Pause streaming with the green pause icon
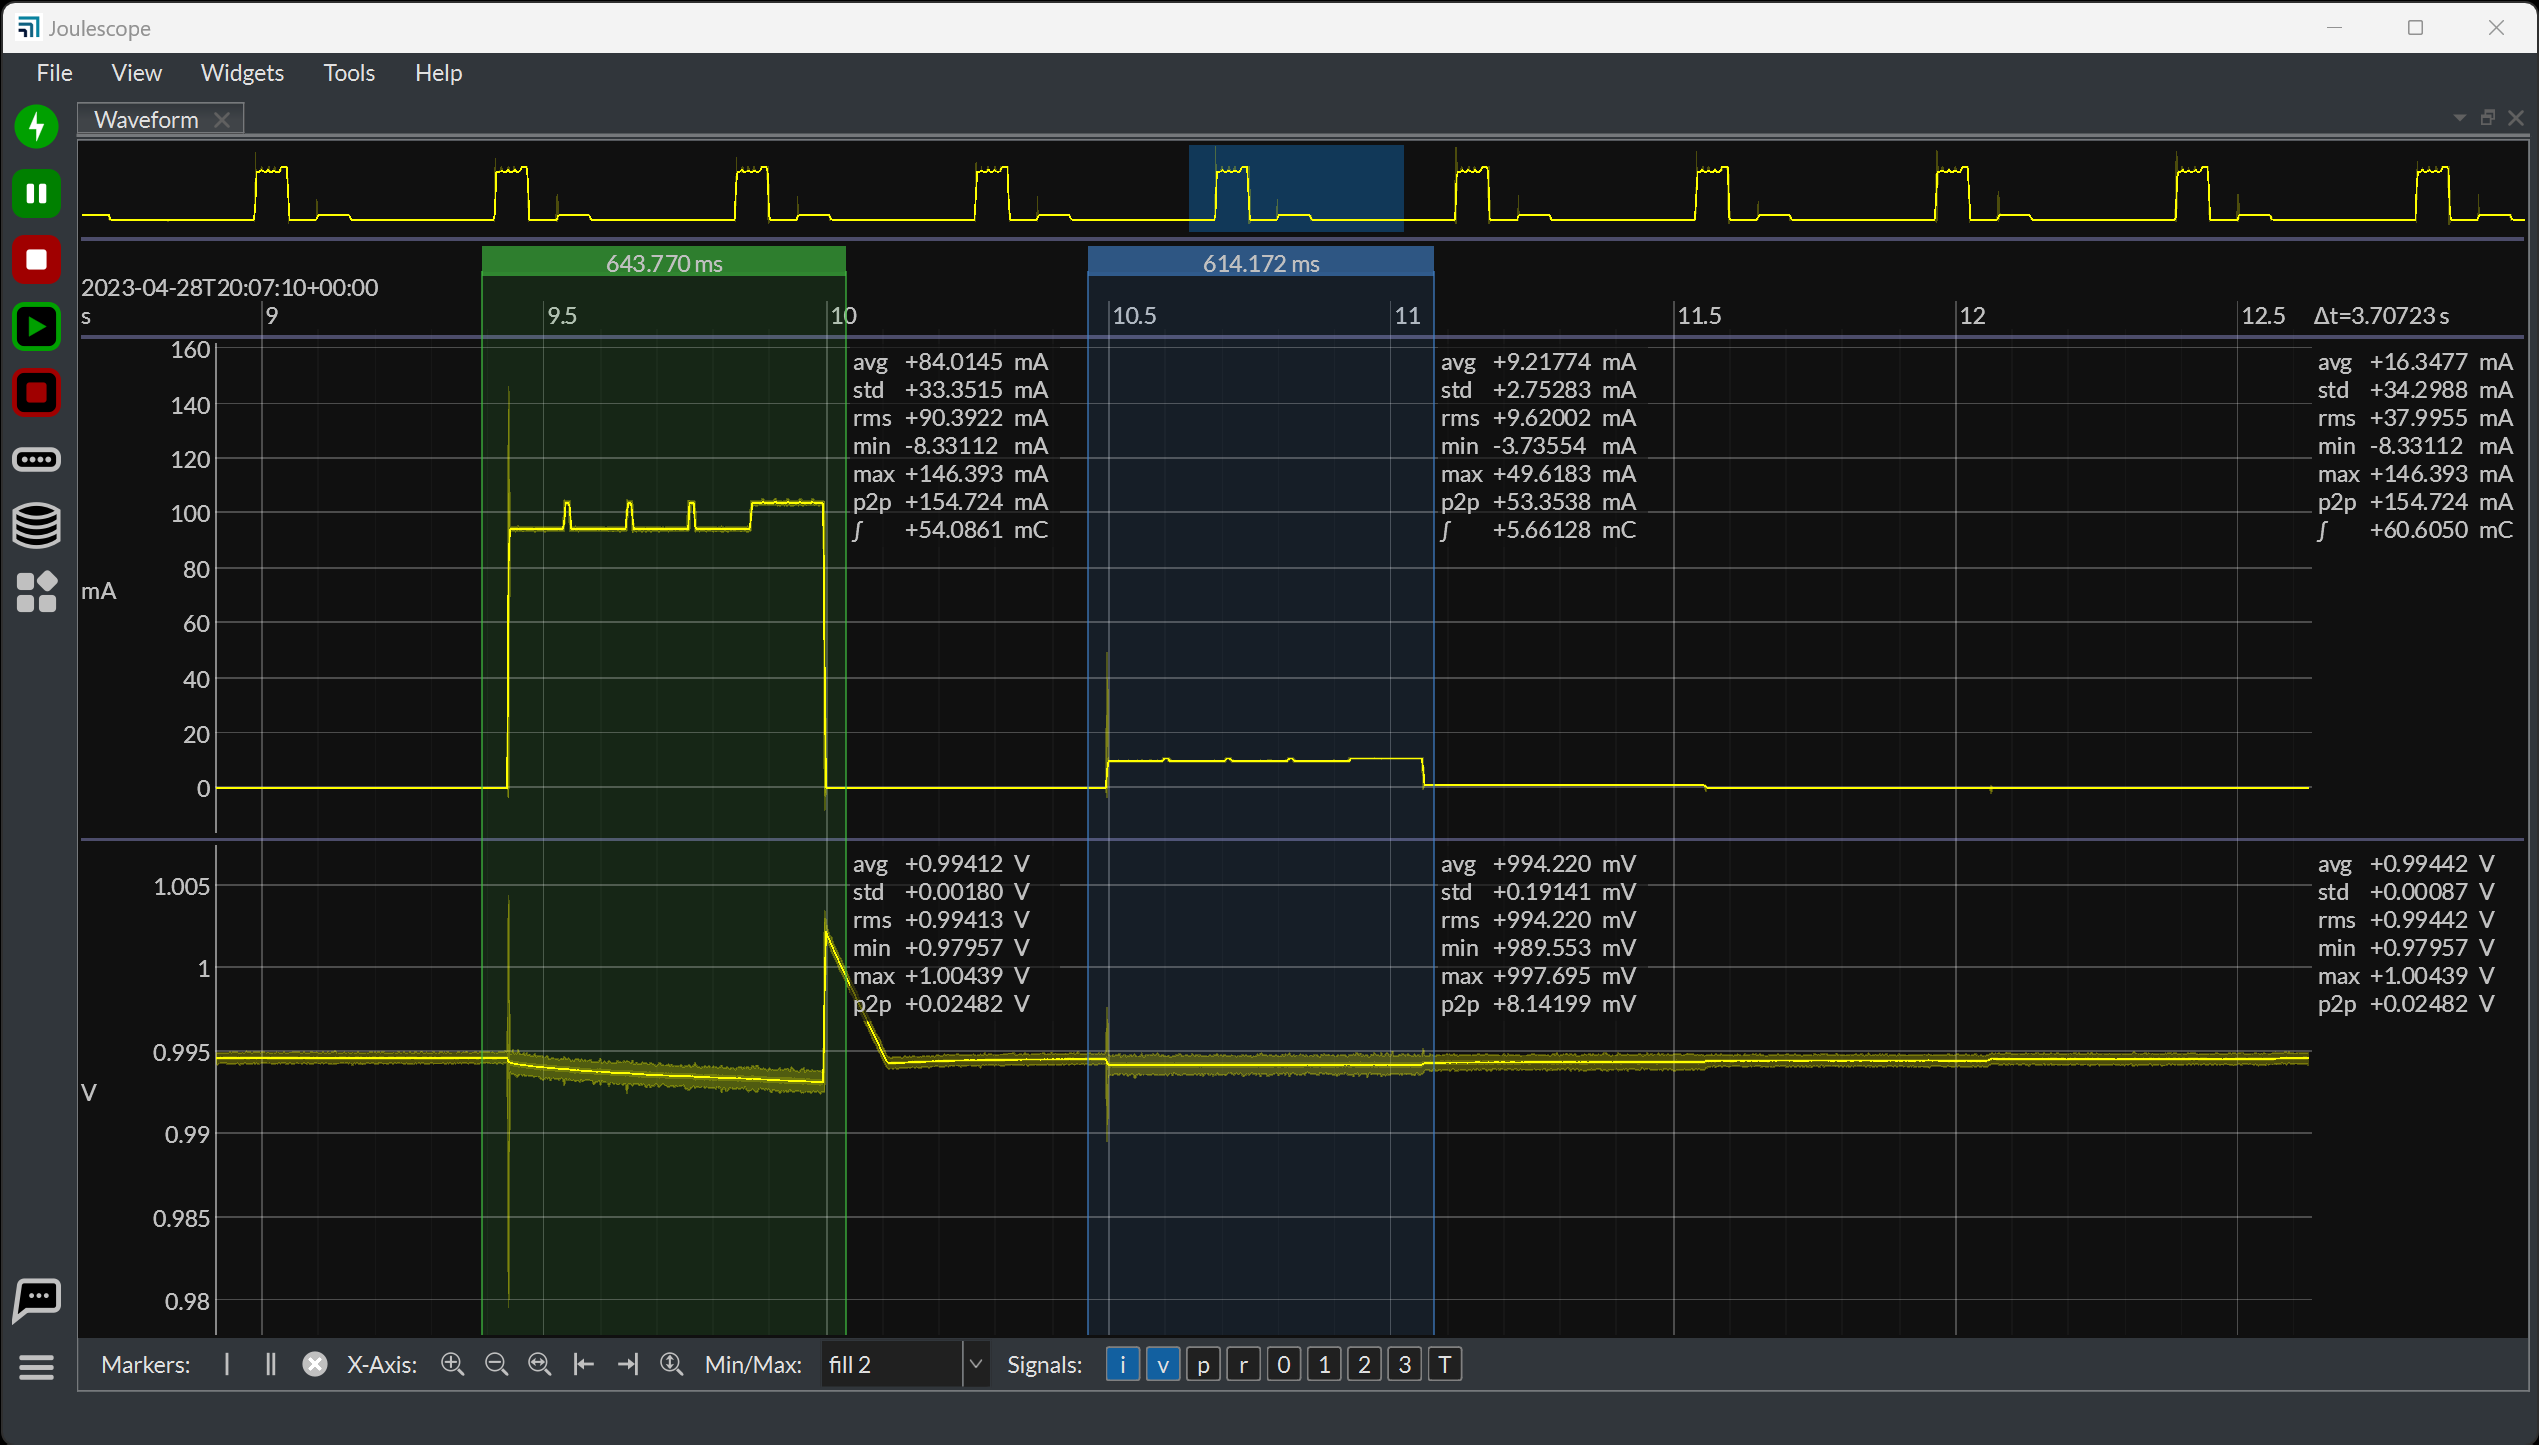2539x1445 pixels. [x=37, y=193]
